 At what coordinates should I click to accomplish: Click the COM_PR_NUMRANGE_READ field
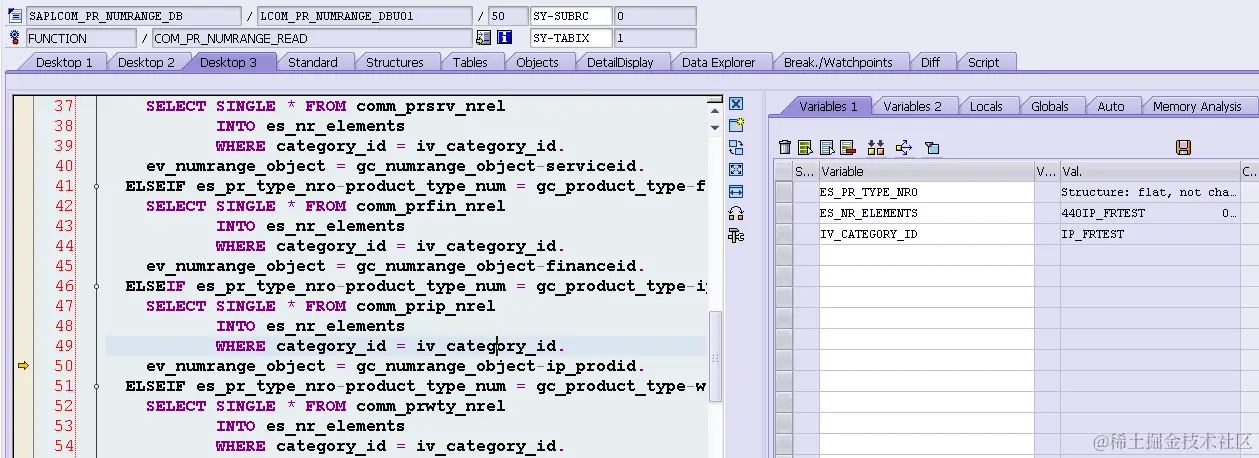tap(312, 38)
